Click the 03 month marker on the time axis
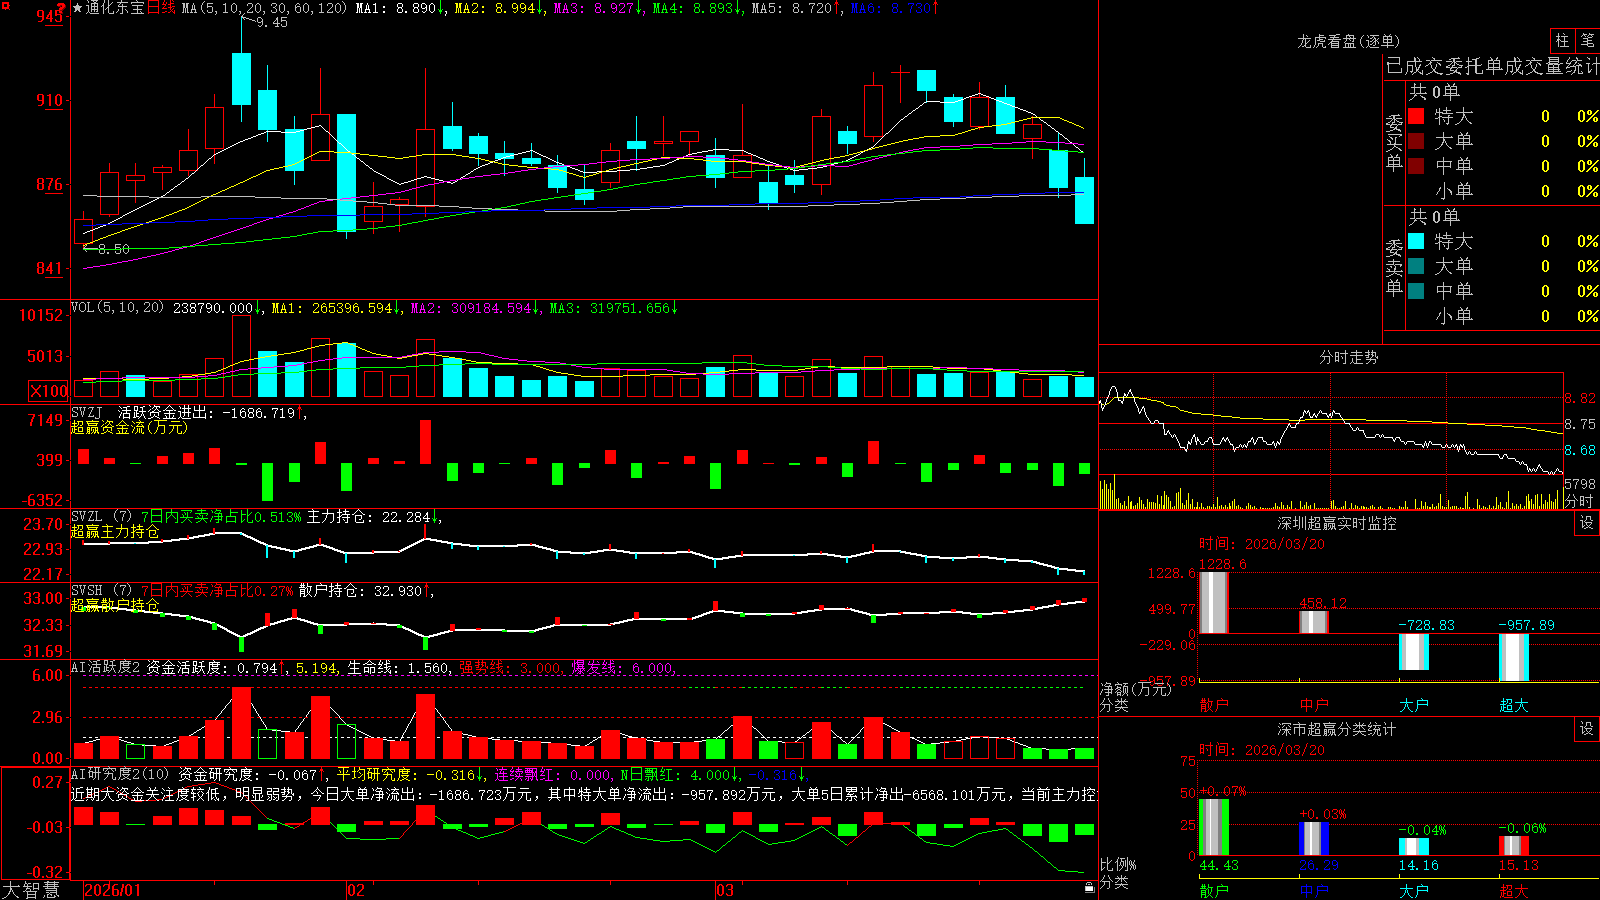This screenshot has width=1600, height=900. (725, 890)
